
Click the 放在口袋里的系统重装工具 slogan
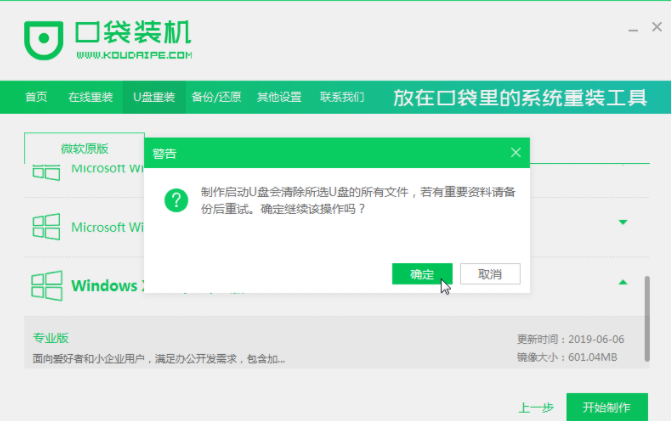[x=520, y=98]
